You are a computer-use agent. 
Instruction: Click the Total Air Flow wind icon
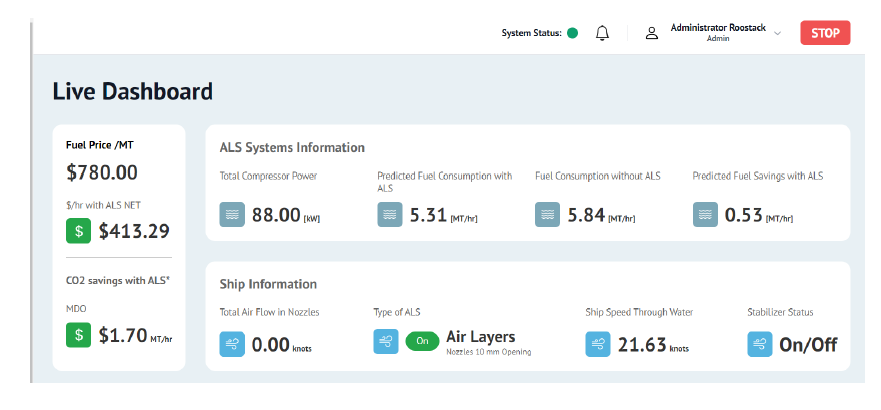click(232, 344)
